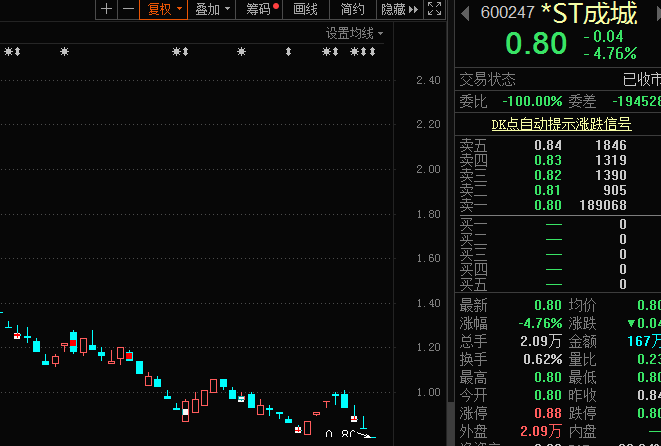Click 卖二 price 0.81
661x446 pixels.
(548, 190)
